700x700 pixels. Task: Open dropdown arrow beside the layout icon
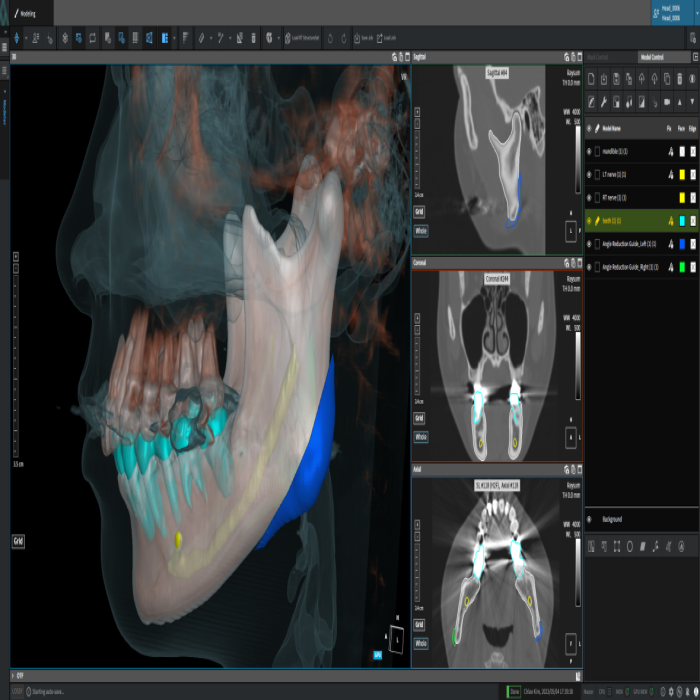pyautogui.click(x=175, y=38)
